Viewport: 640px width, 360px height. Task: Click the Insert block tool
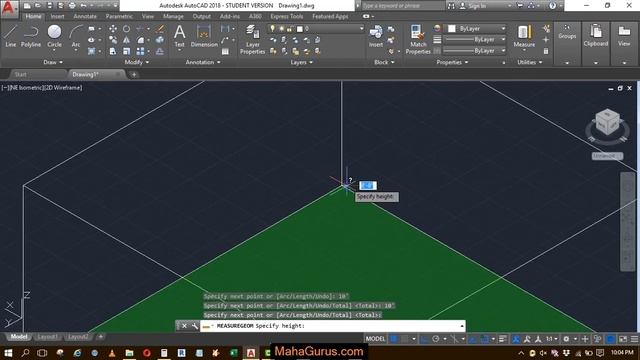pyautogui.click(x=376, y=36)
